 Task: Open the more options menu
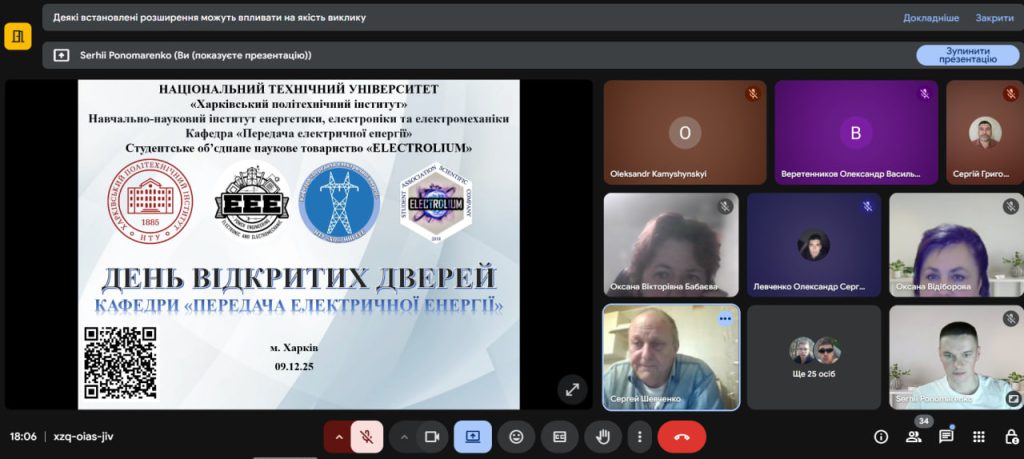pyautogui.click(x=638, y=437)
